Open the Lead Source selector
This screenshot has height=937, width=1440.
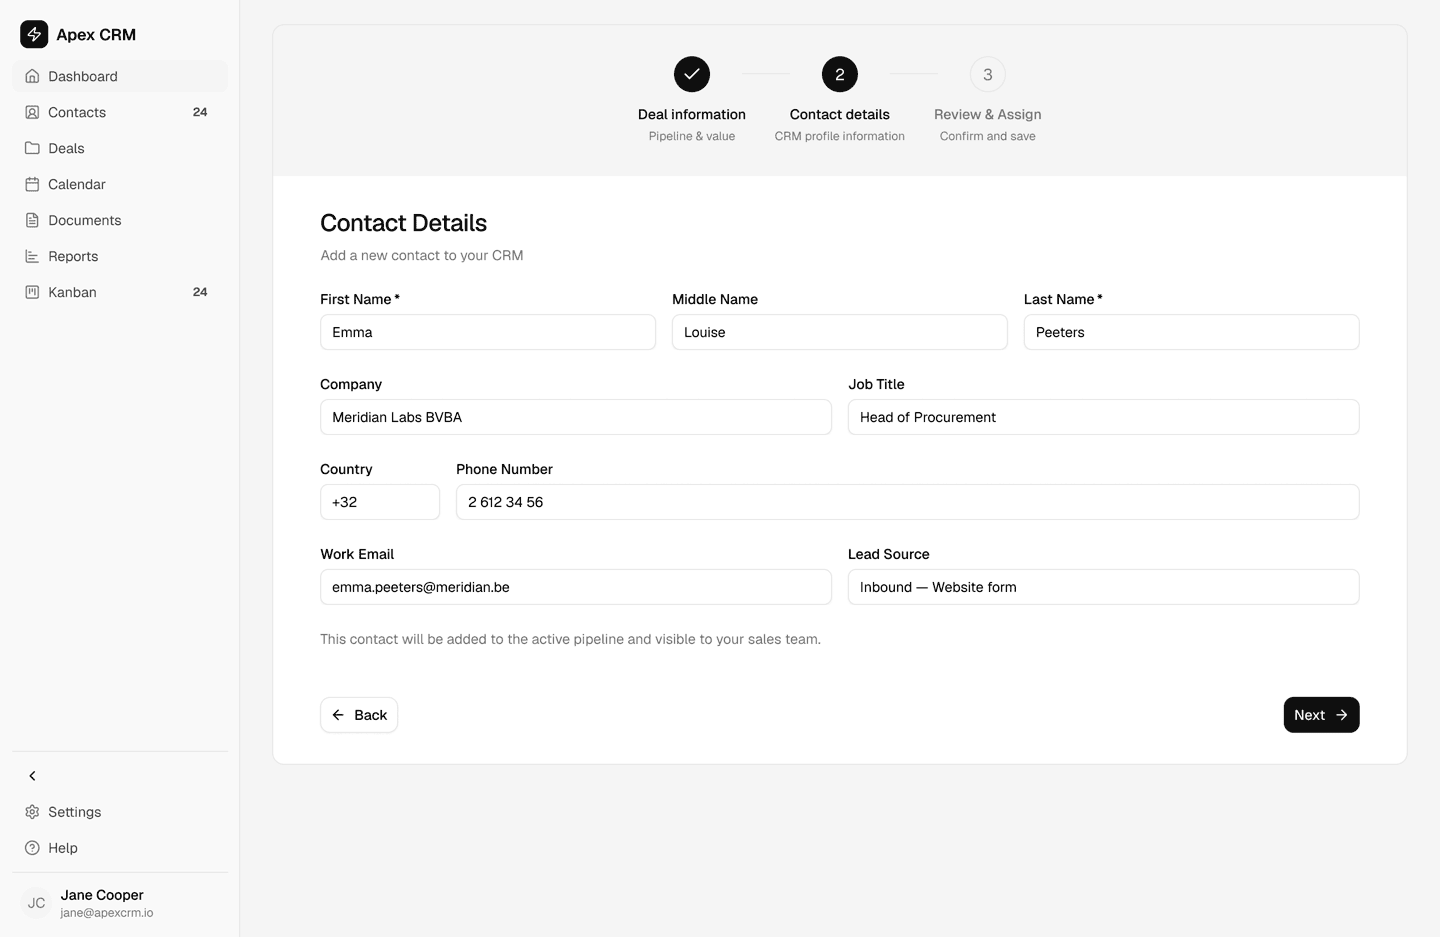tap(1103, 587)
